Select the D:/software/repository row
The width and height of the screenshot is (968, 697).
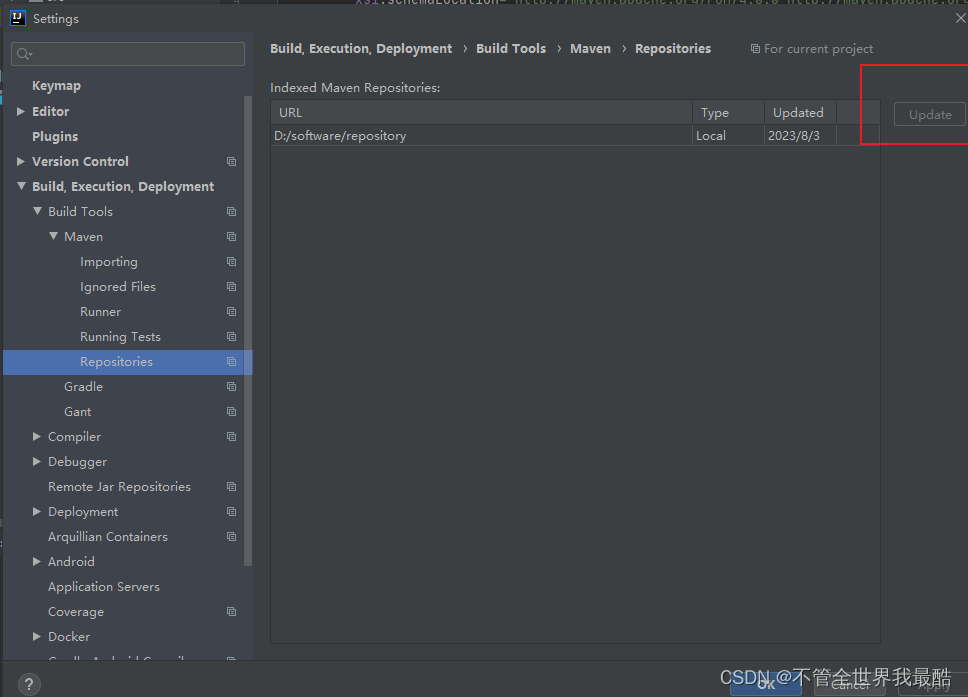click(x=575, y=135)
